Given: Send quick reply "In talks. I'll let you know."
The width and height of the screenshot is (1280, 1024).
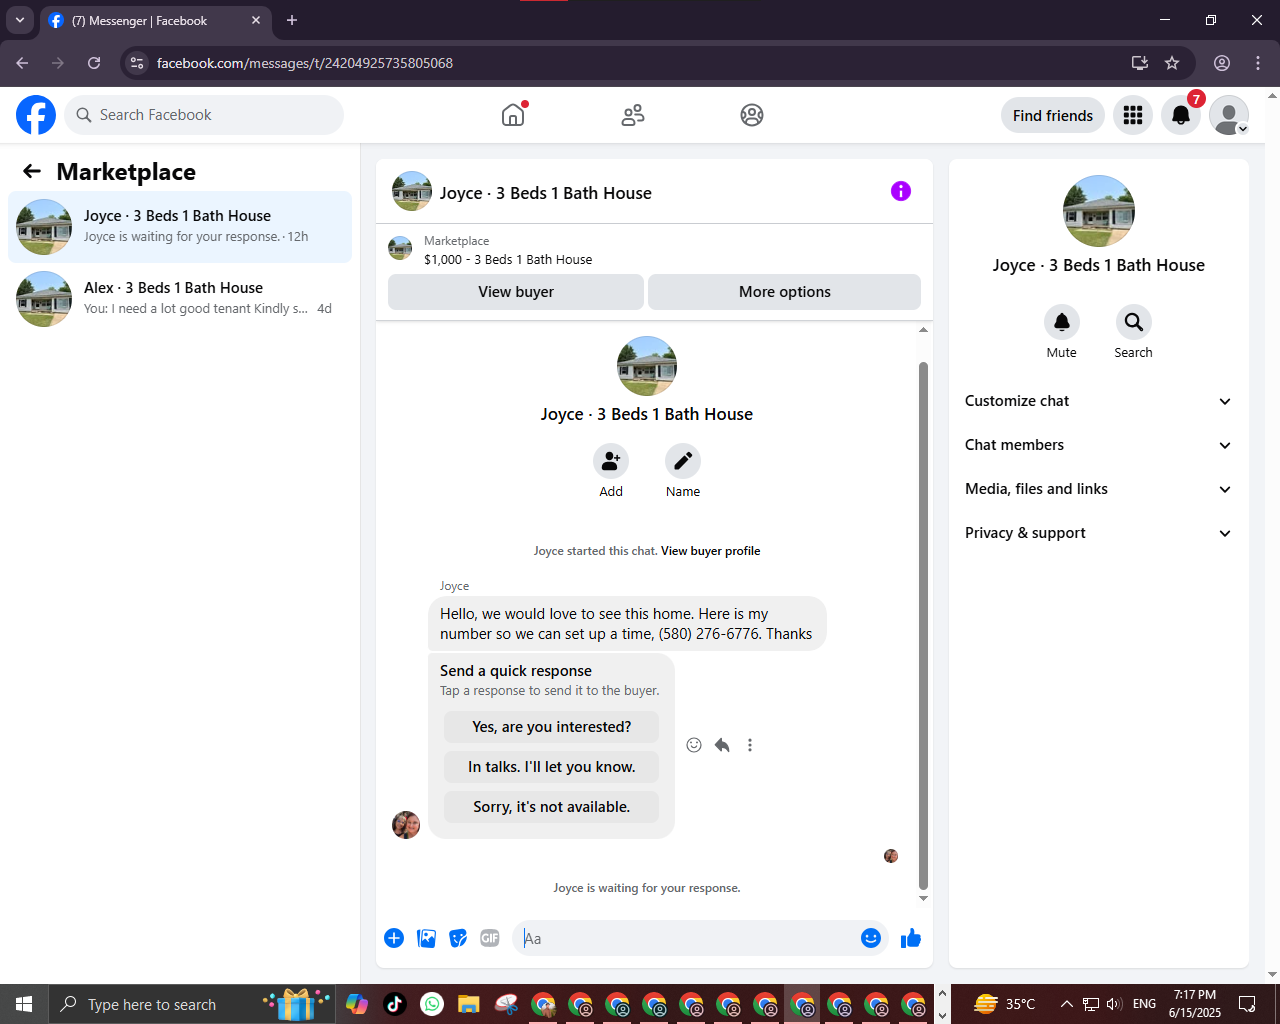Looking at the screenshot, I should pyautogui.click(x=552, y=767).
